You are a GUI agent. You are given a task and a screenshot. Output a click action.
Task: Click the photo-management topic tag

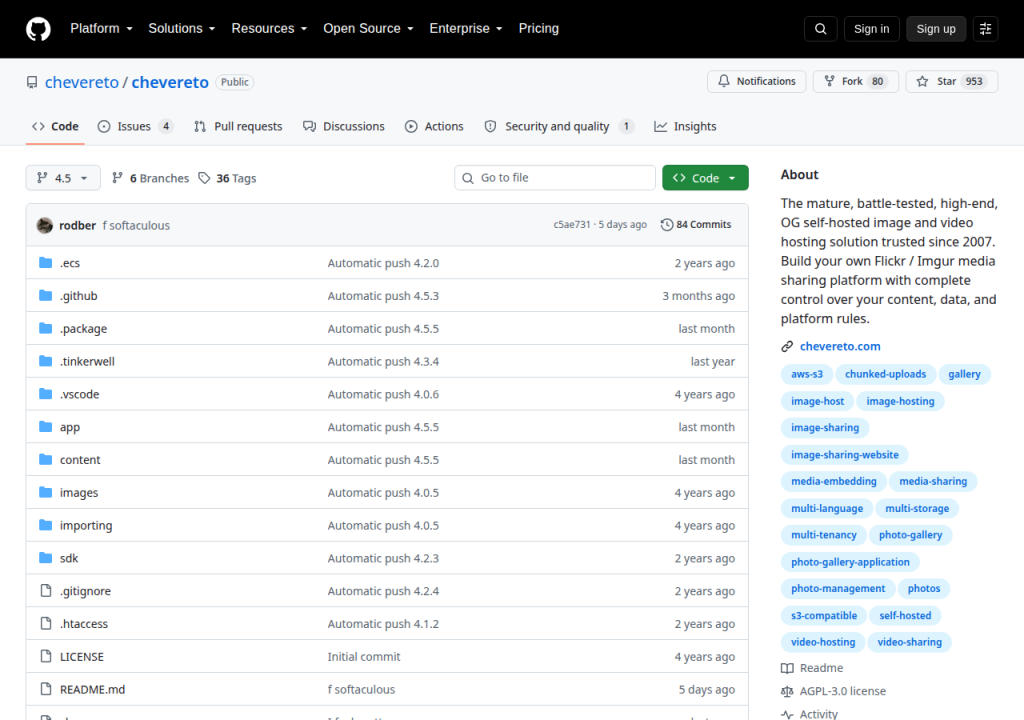point(838,589)
